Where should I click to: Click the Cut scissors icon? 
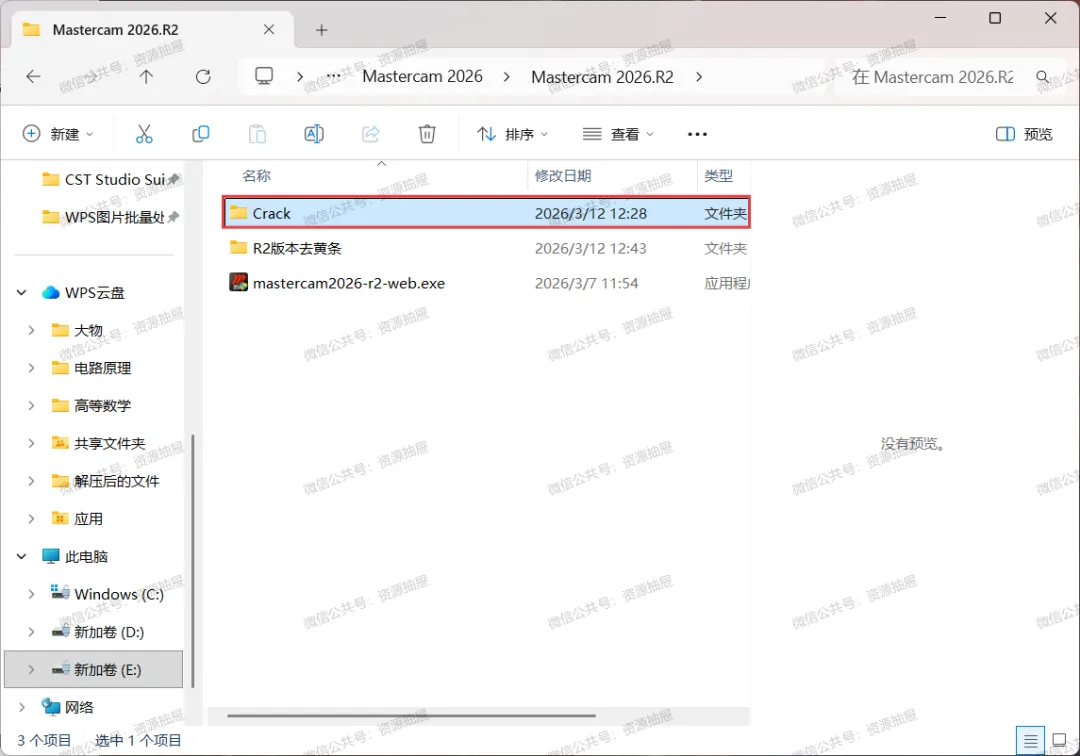tap(144, 134)
